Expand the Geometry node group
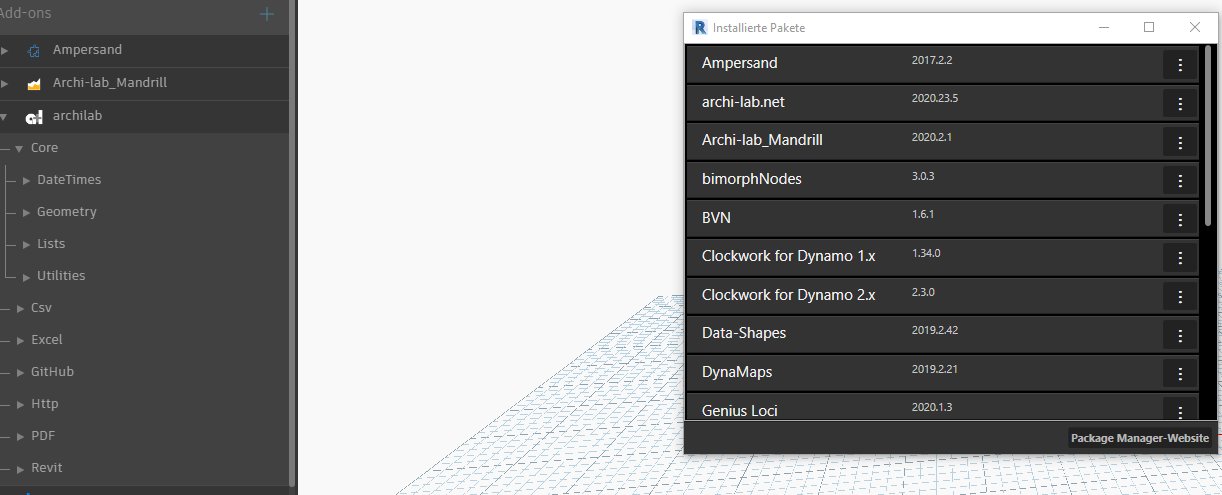Image resolution: width=1222 pixels, height=495 pixels. click(27, 212)
